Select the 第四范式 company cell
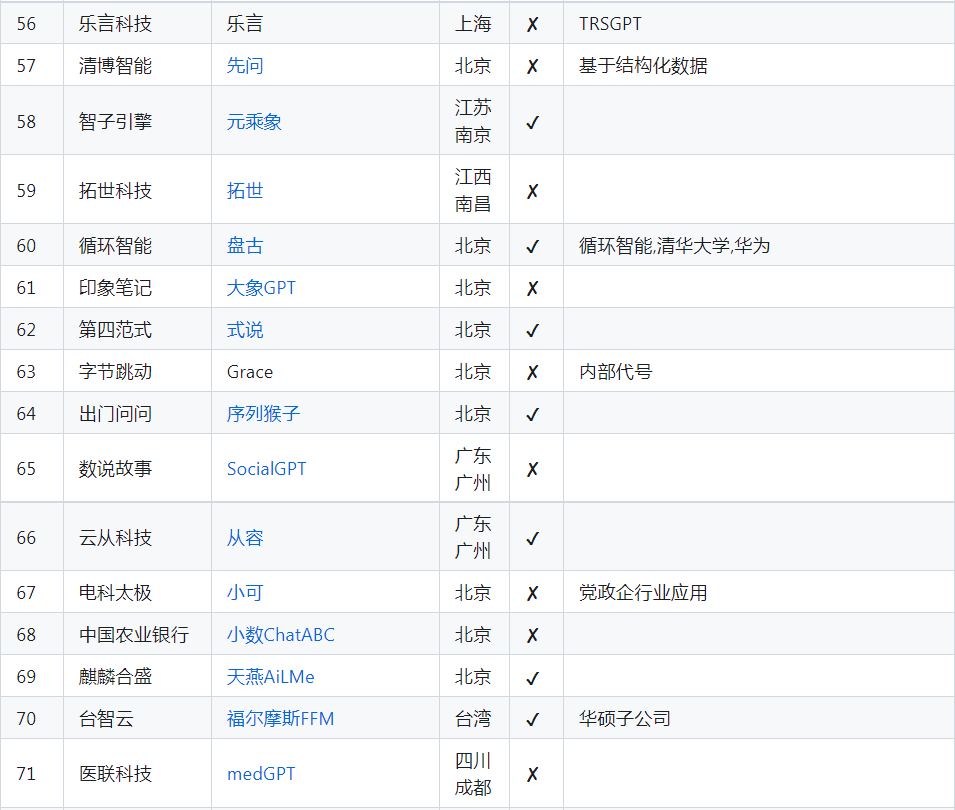Image resolution: width=955 pixels, height=810 pixels. tap(137, 329)
